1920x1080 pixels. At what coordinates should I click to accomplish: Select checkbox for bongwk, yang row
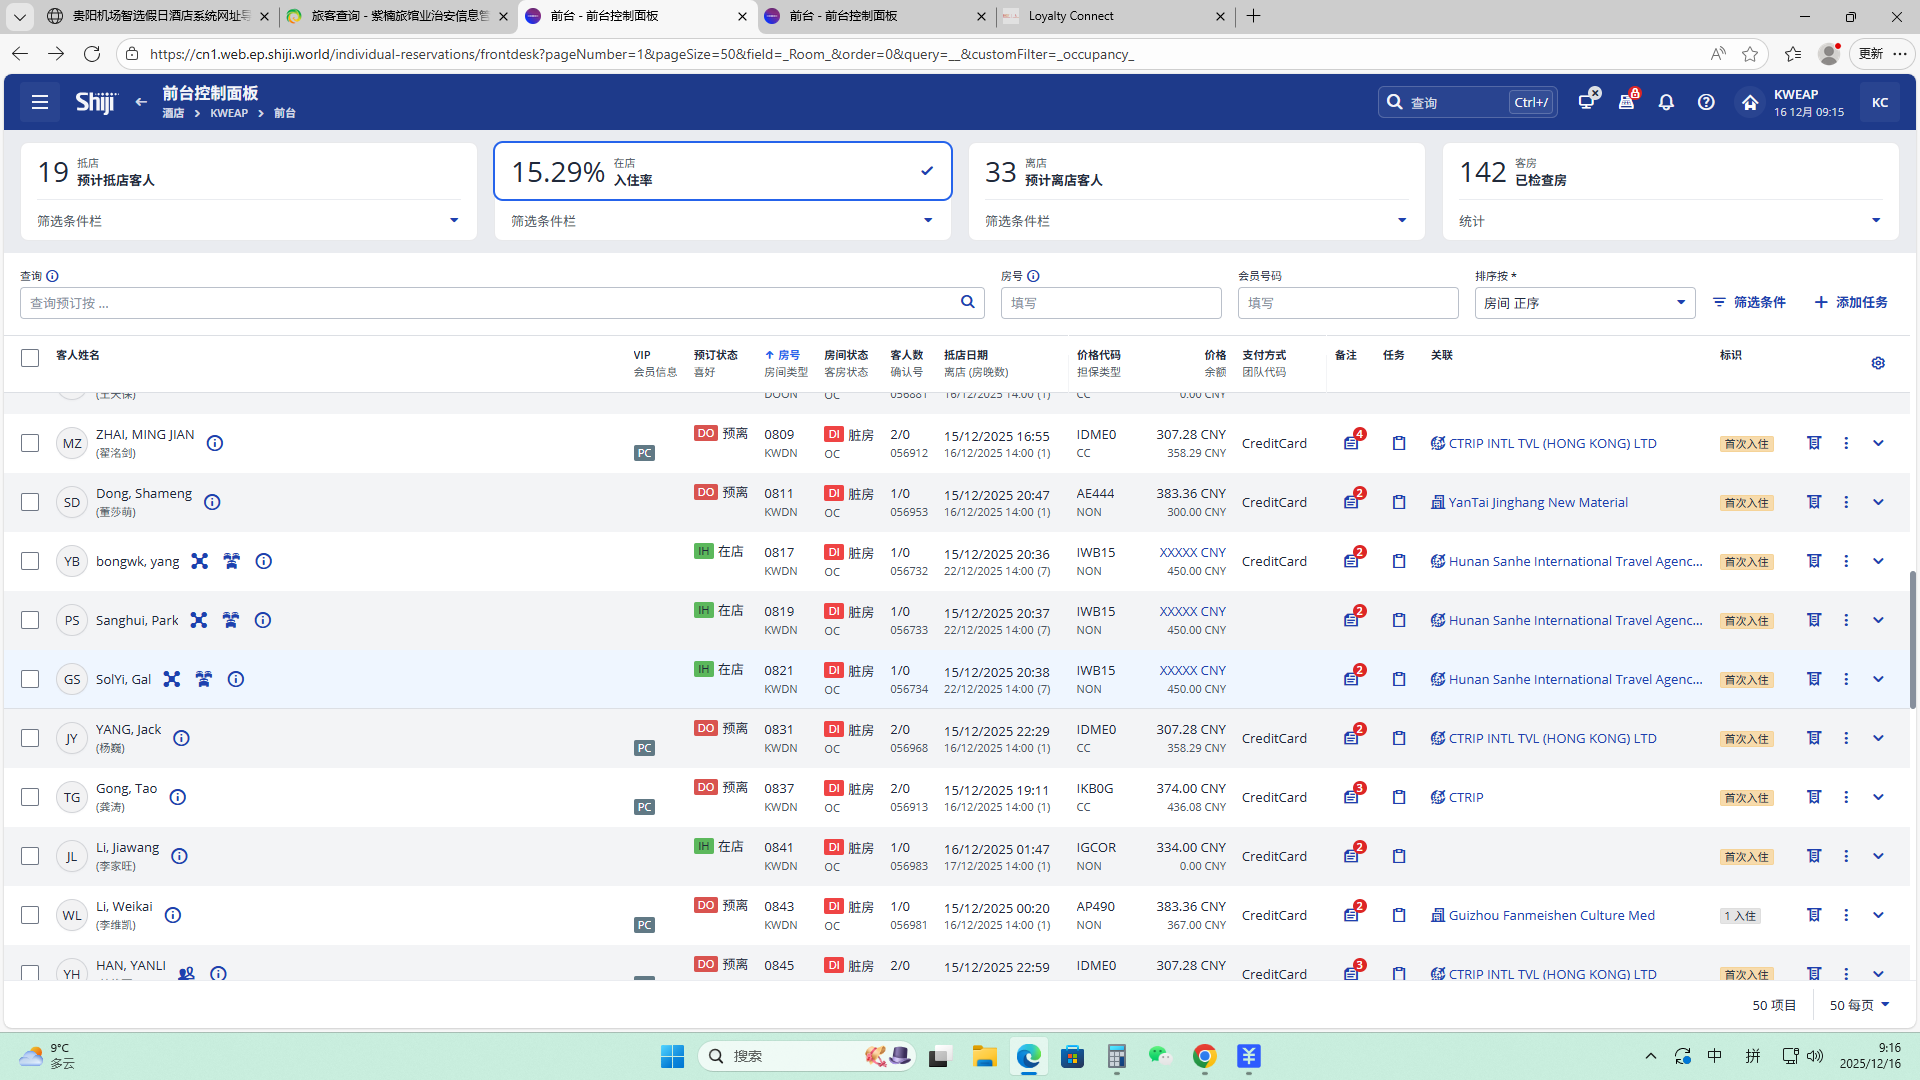coord(30,561)
